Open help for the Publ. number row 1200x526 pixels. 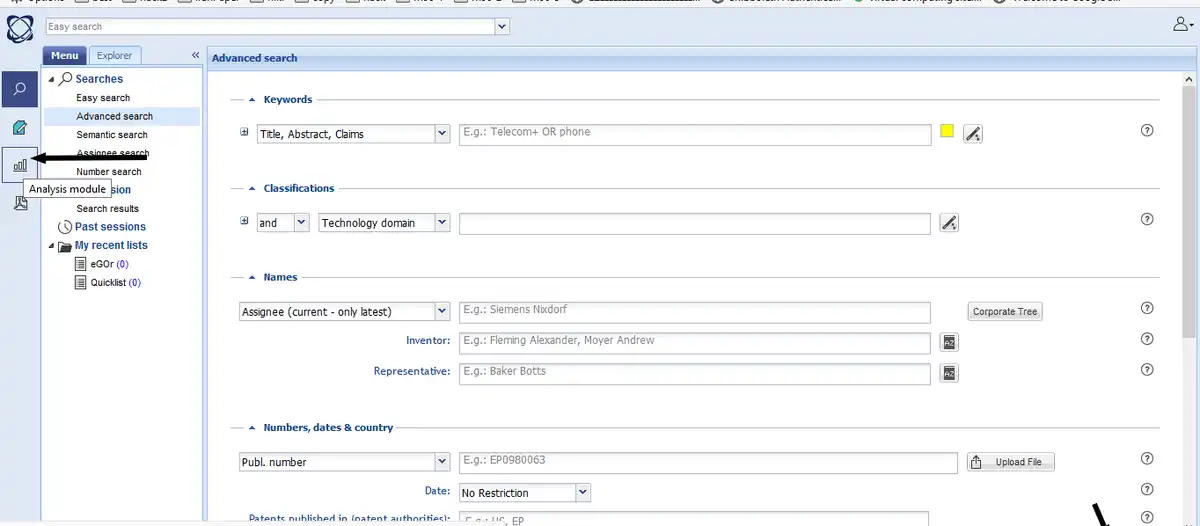[x=1147, y=459]
